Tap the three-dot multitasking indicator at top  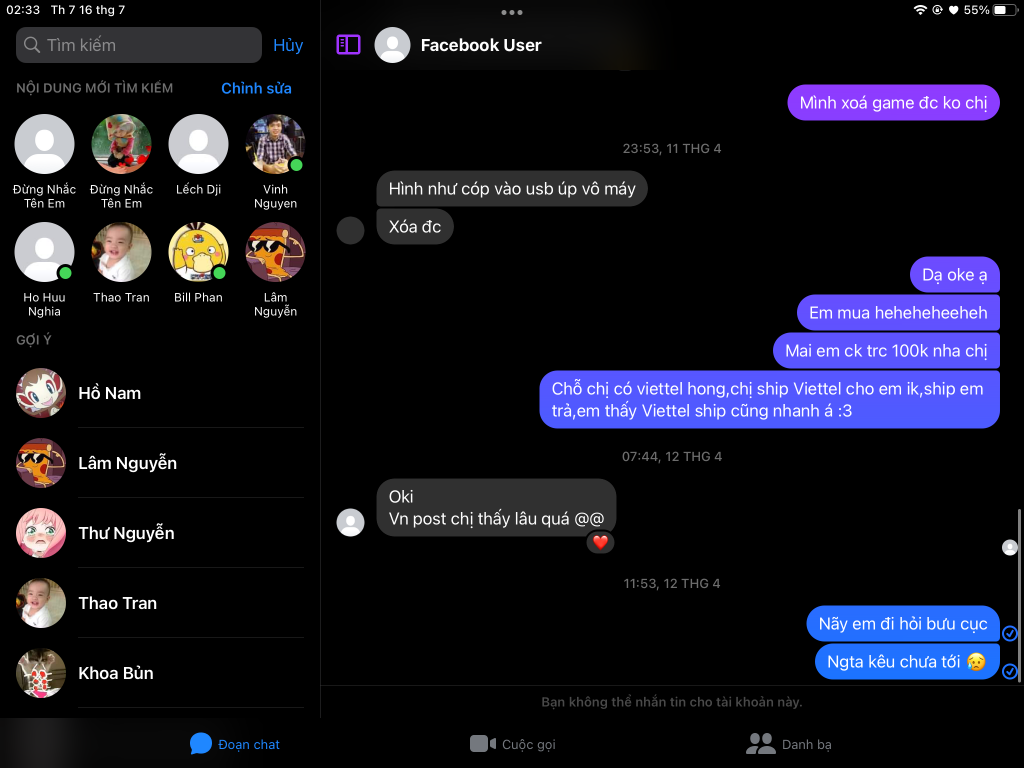pyautogui.click(x=511, y=12)
